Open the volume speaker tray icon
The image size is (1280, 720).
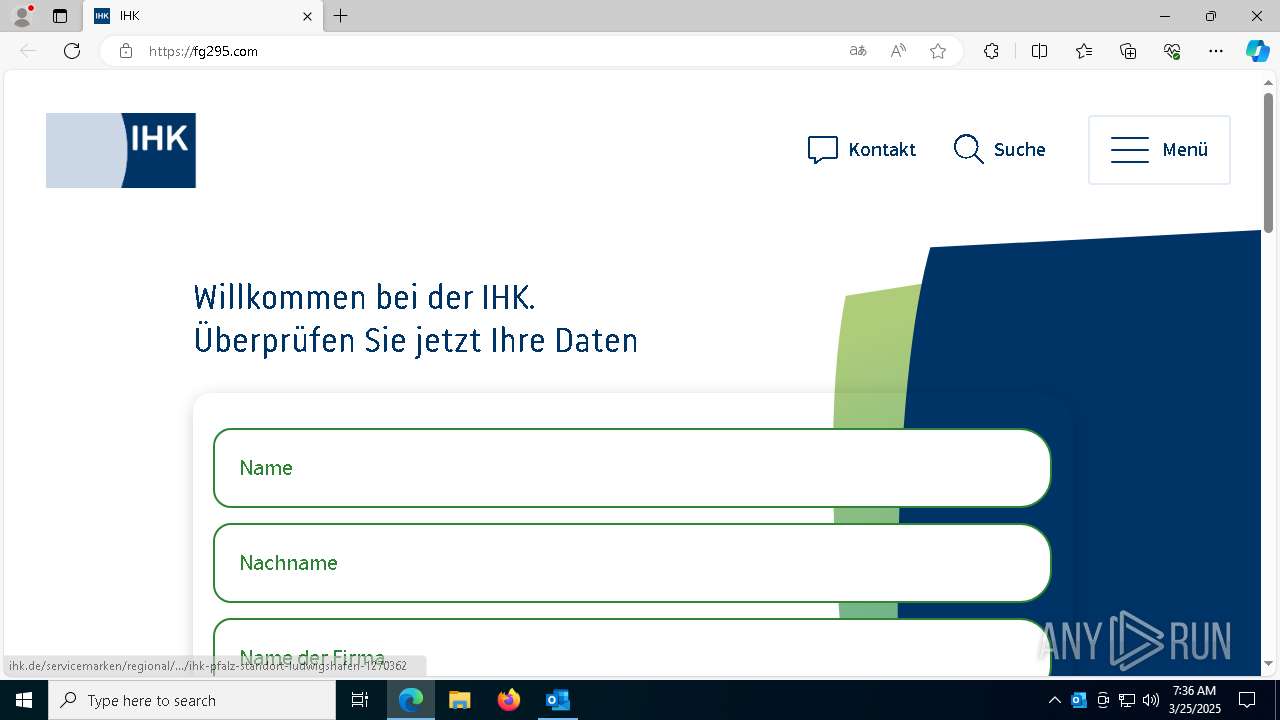click(x=1151, y=700)
